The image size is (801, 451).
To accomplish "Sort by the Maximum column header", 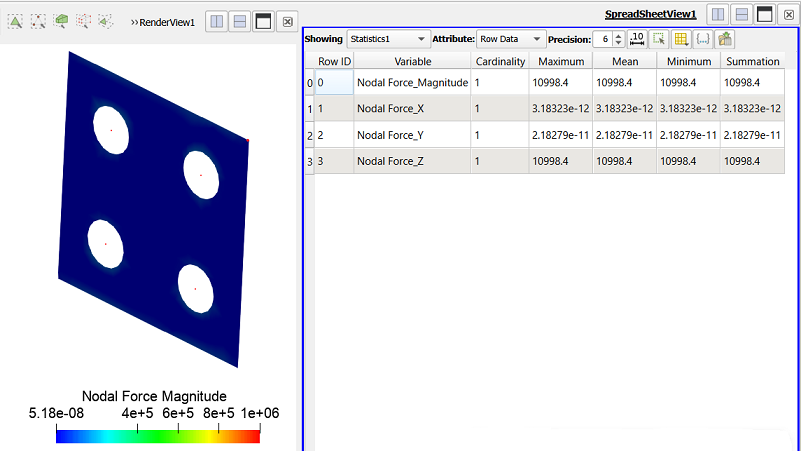I will [561, 61].
